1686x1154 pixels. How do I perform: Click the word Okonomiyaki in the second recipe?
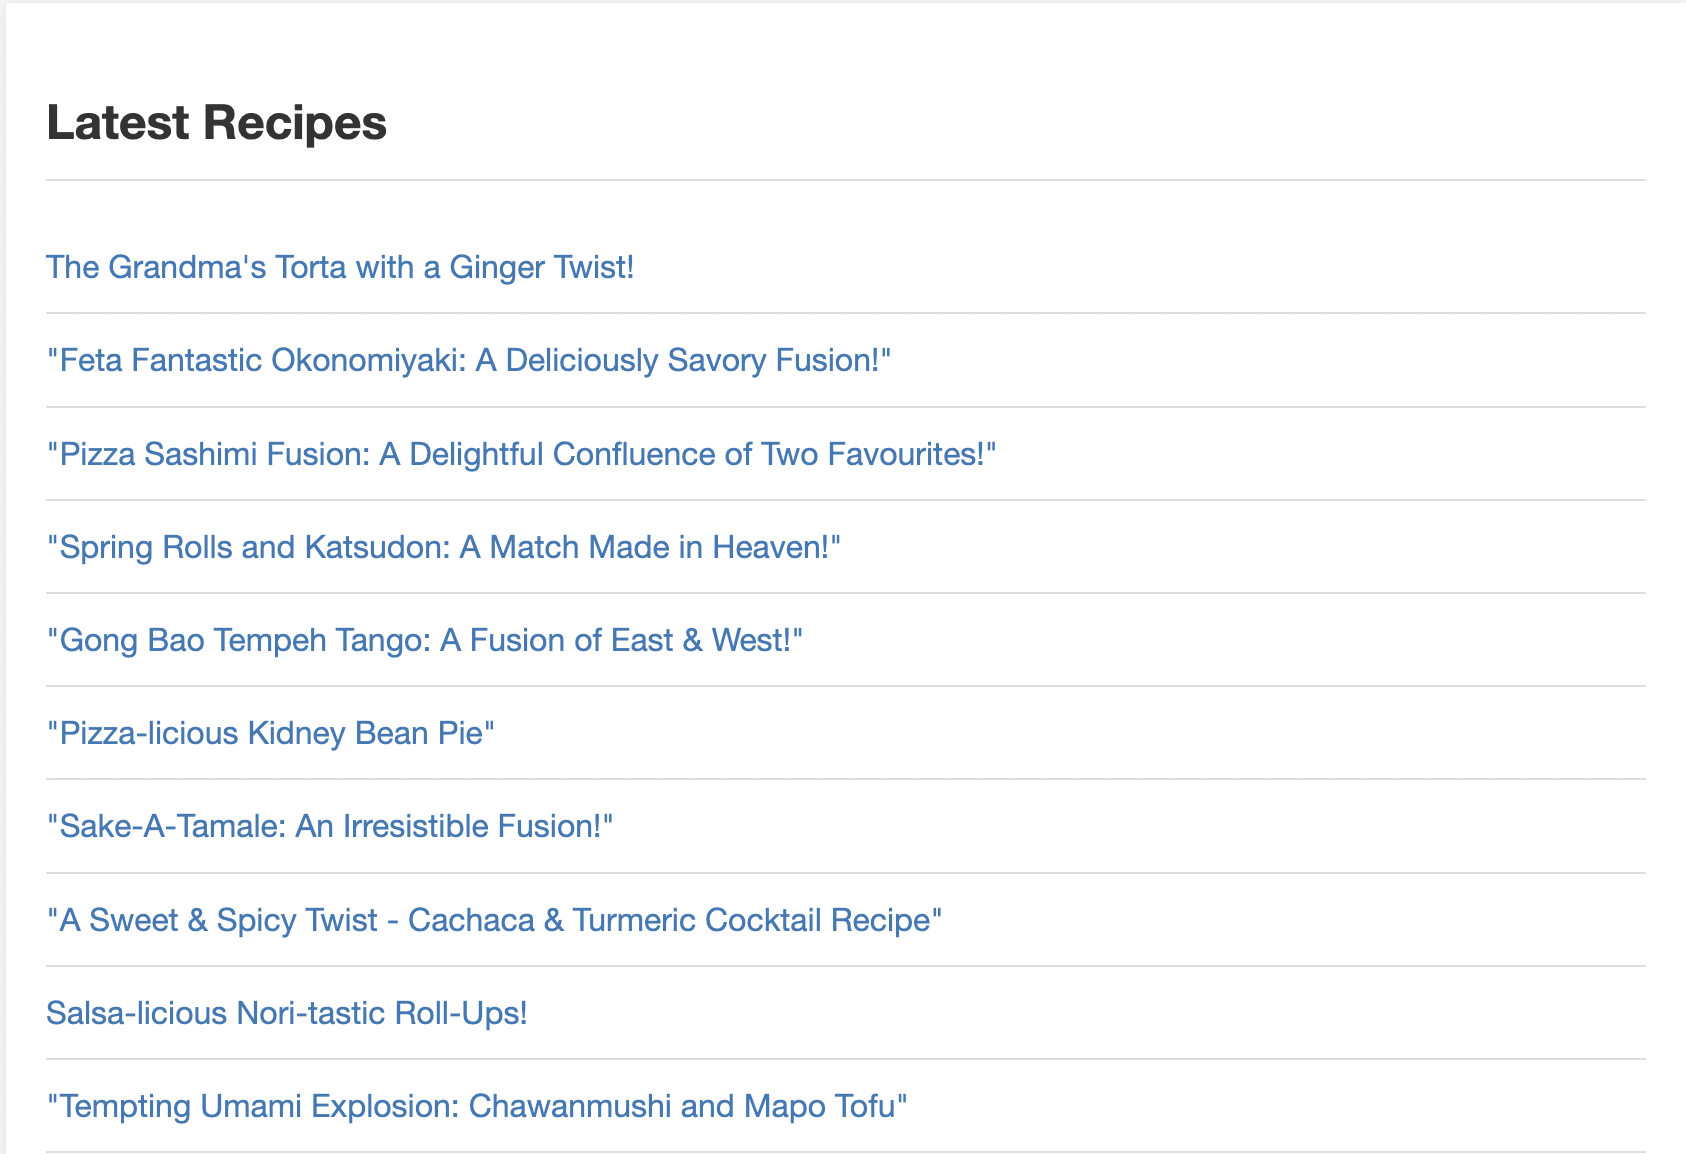point(368,360)
